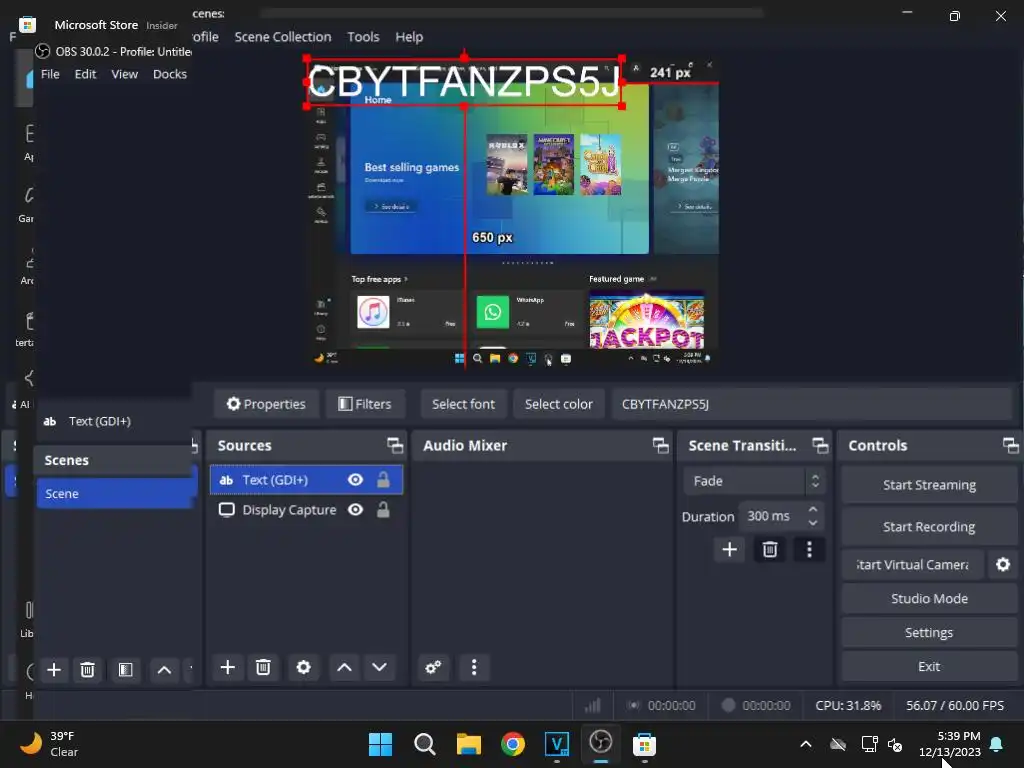1024x768 pixels.
Task: Open Filters for selected source
Action: [365, 404]
